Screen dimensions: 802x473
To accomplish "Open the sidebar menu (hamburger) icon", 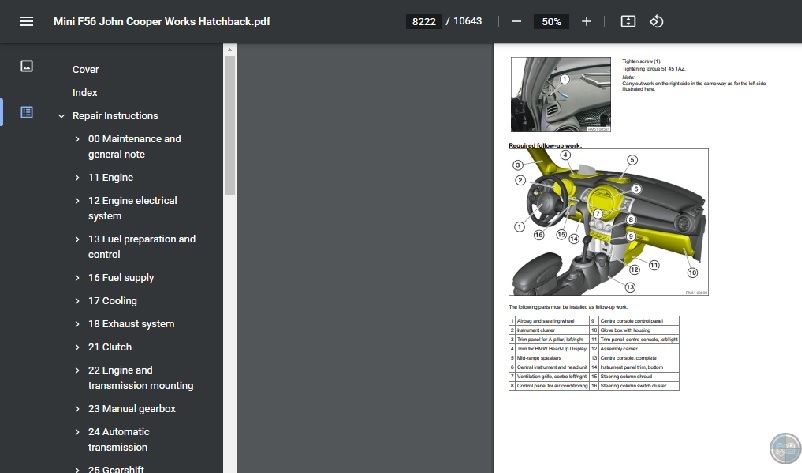I will tap(27, 21).
